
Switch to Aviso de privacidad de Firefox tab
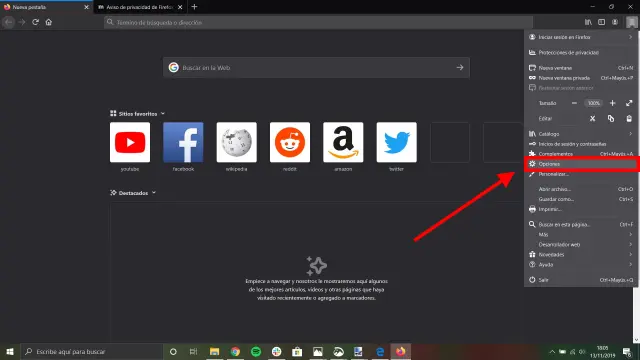click(140, 7)
